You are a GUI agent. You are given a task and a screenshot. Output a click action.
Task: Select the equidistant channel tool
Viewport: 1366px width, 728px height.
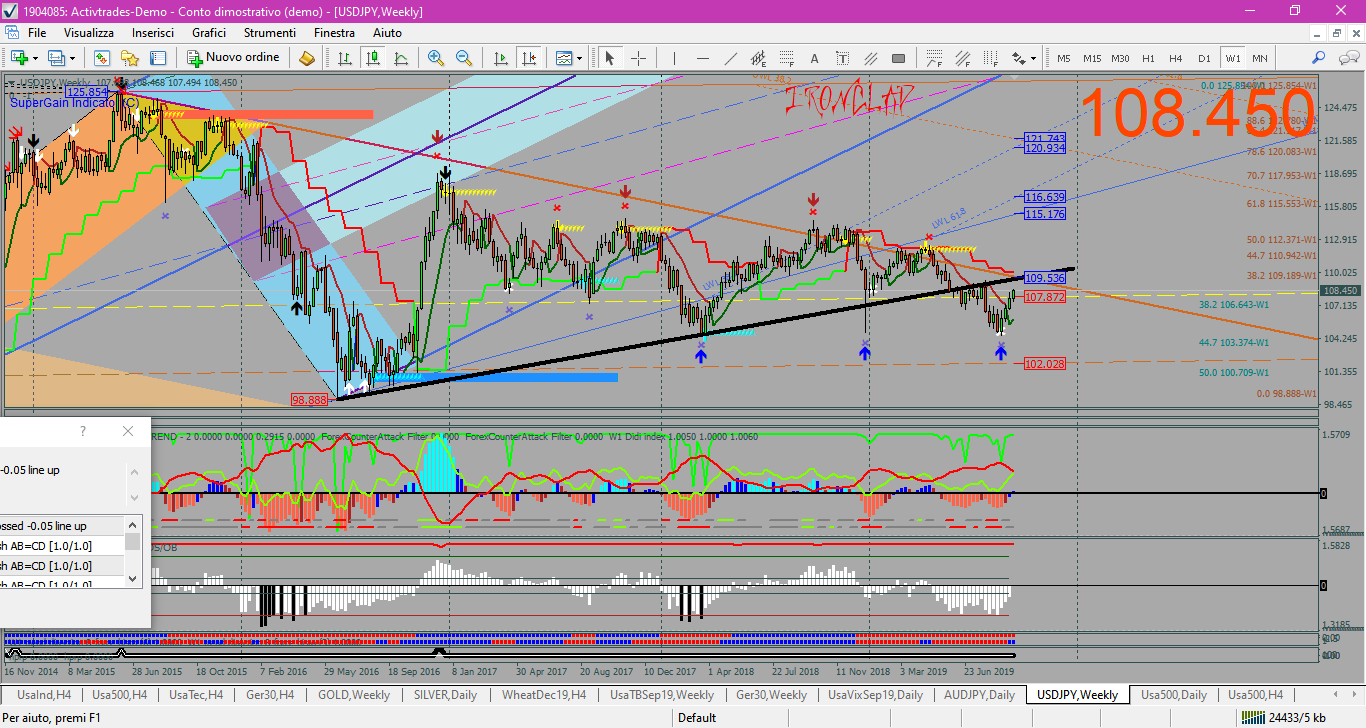(759, 58)
